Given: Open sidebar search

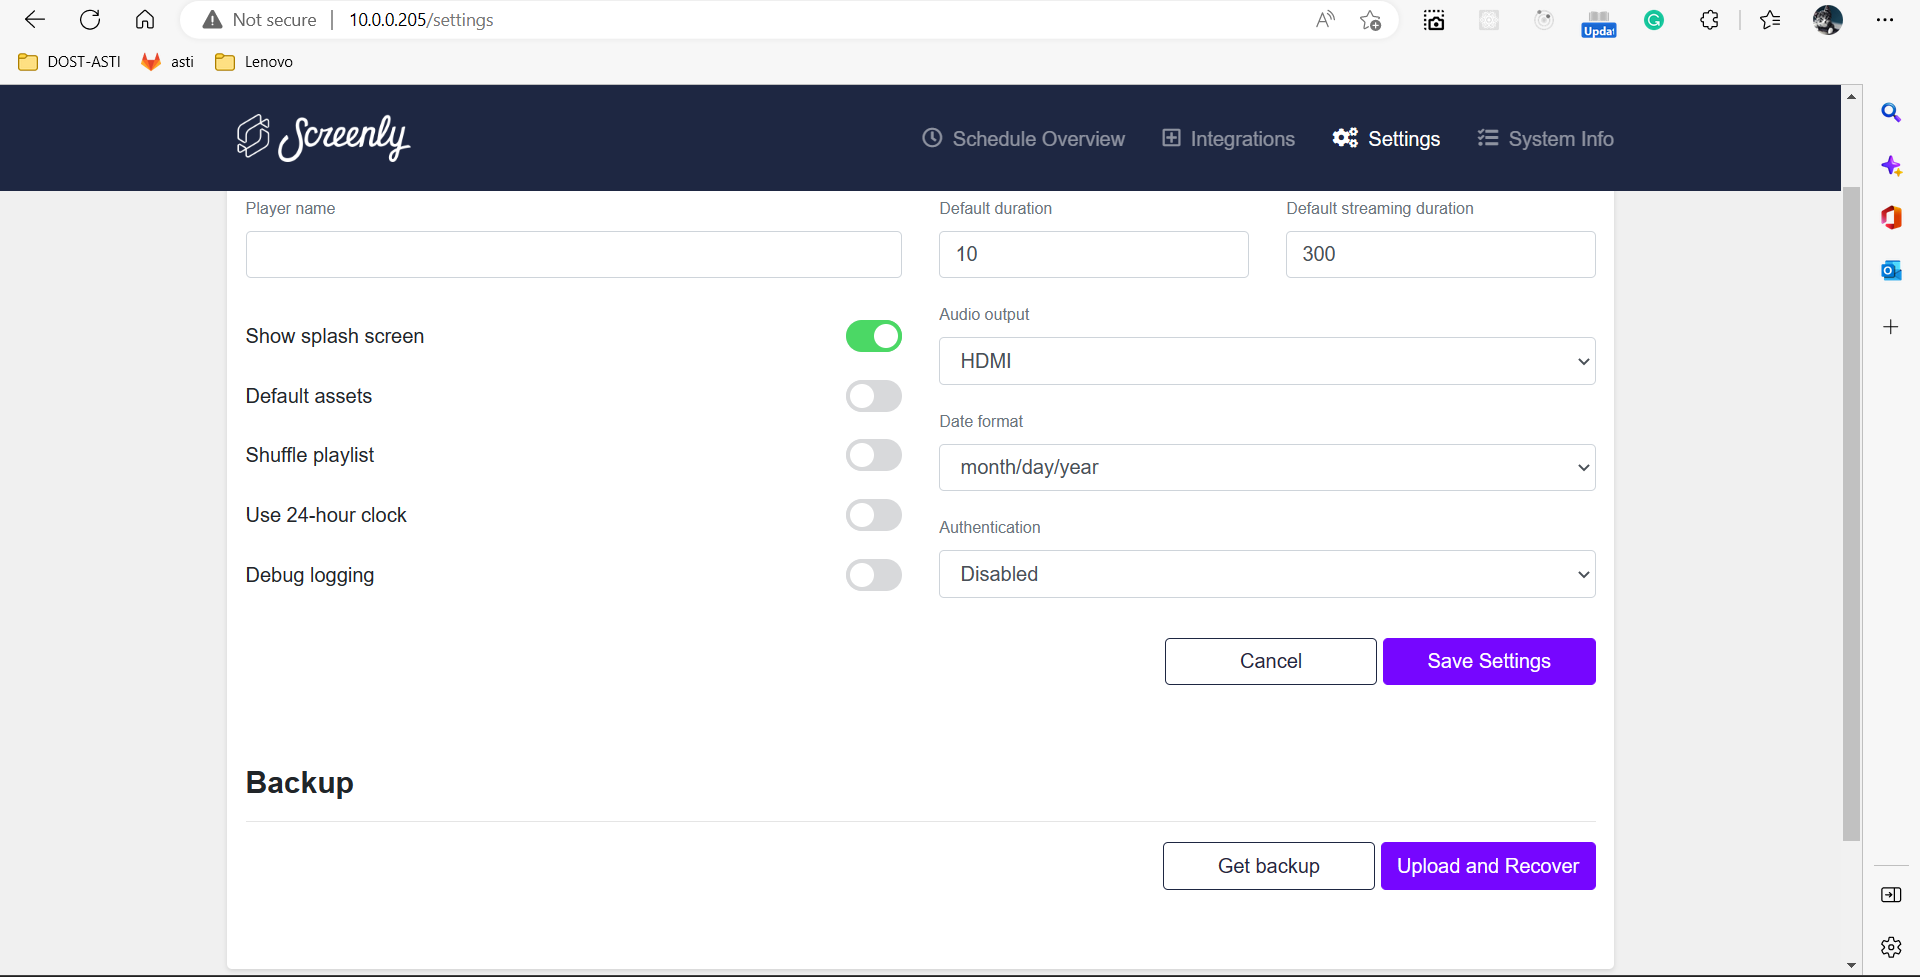Looking at the screenshot, I should tap(1892, 112).
